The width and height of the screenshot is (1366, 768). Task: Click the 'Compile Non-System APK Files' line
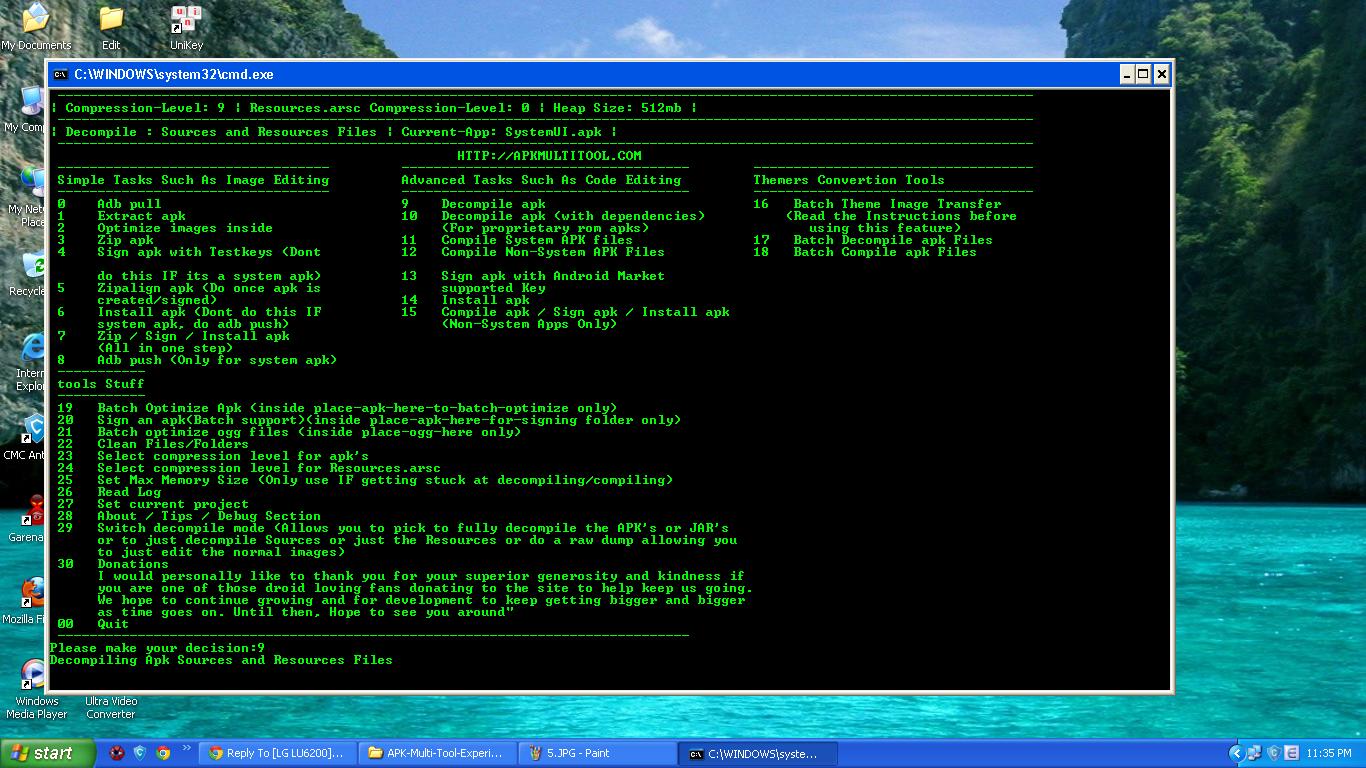533,252
